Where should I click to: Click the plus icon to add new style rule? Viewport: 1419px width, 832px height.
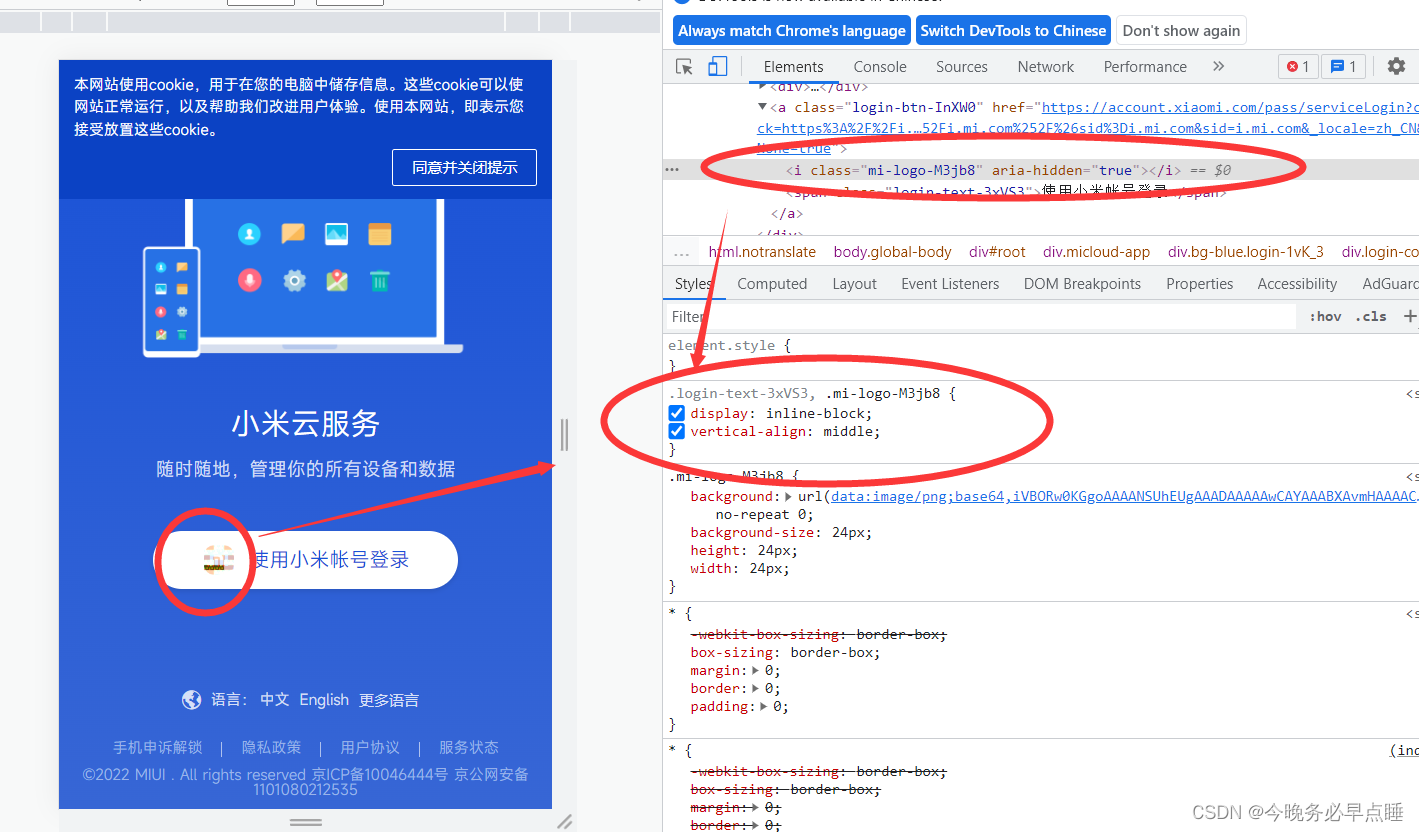(1410, 316)
